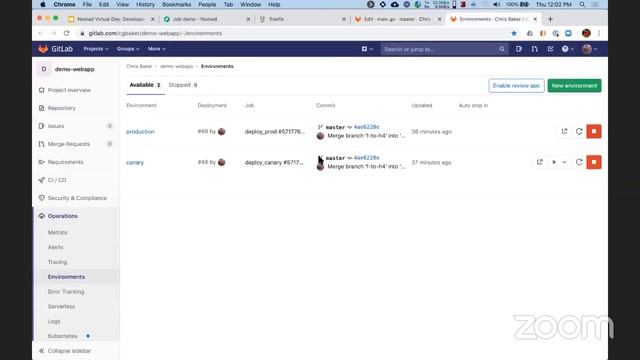Switch to the Available environments tab

pos(145,85)
